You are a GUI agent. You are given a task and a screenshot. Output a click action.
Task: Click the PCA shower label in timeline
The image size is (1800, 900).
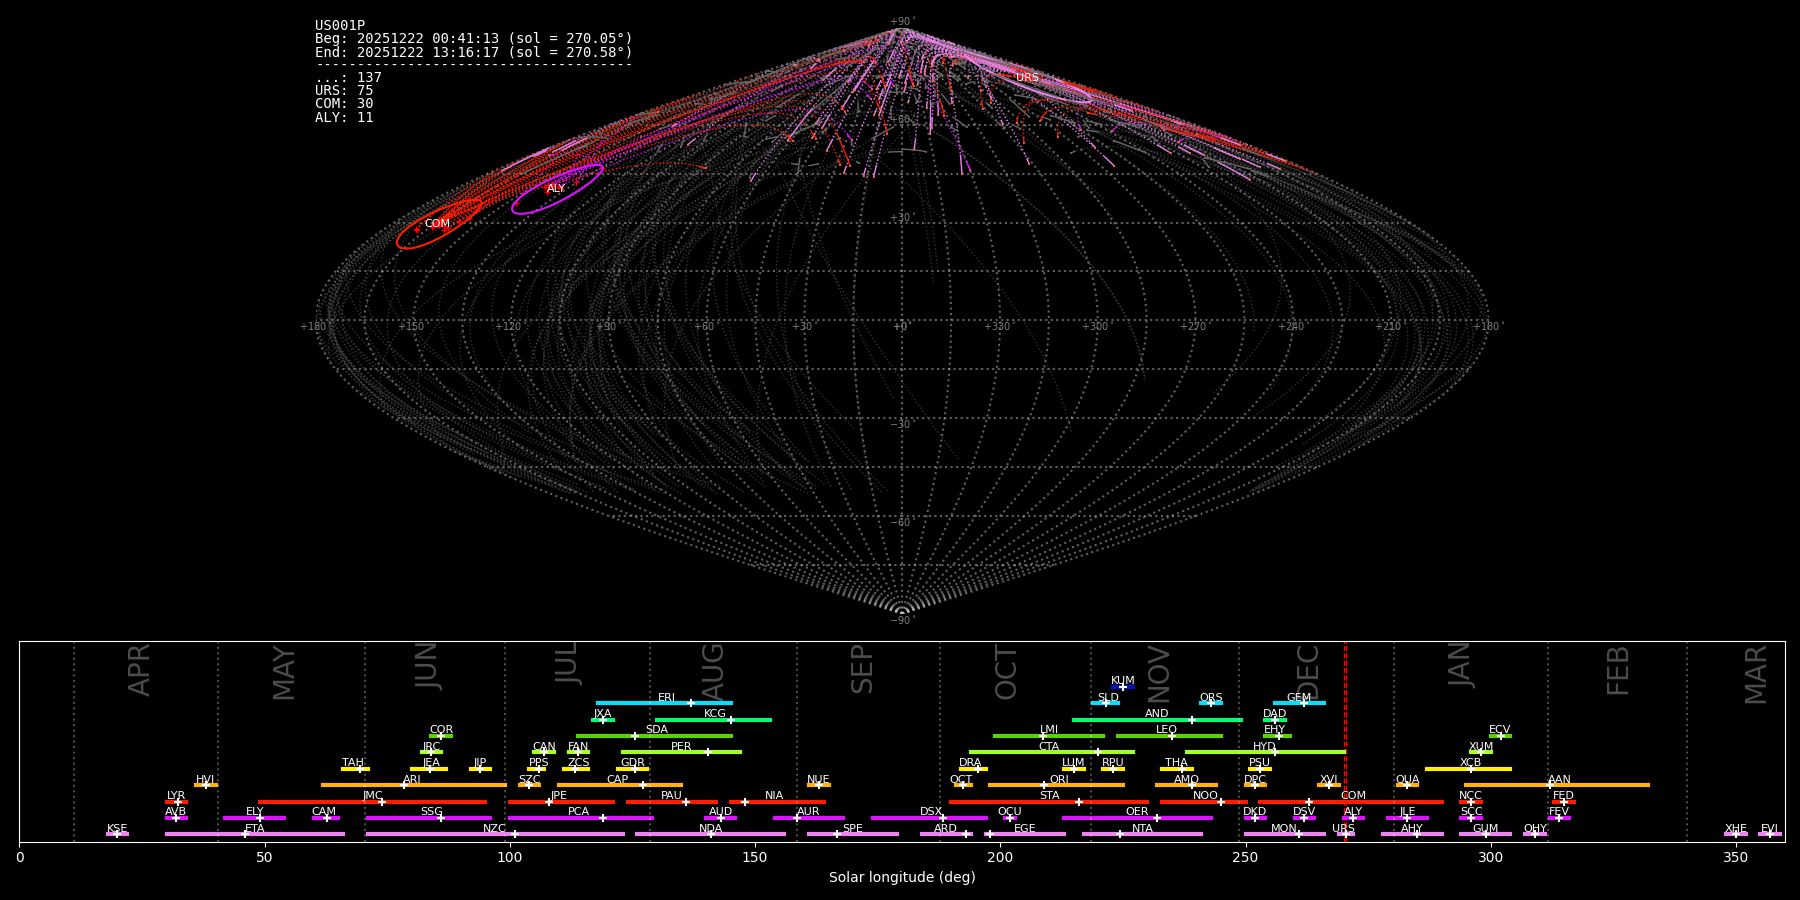coord(578,812)
